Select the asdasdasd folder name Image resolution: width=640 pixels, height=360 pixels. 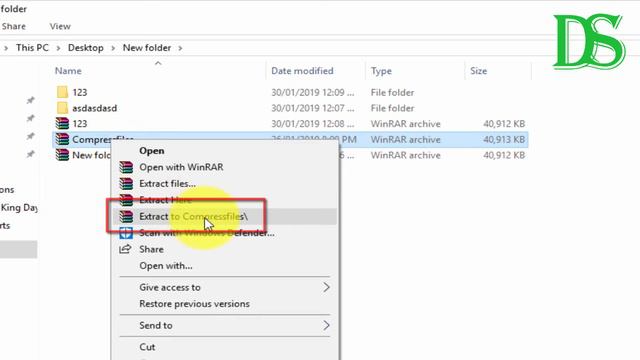(x=95, y=108)
